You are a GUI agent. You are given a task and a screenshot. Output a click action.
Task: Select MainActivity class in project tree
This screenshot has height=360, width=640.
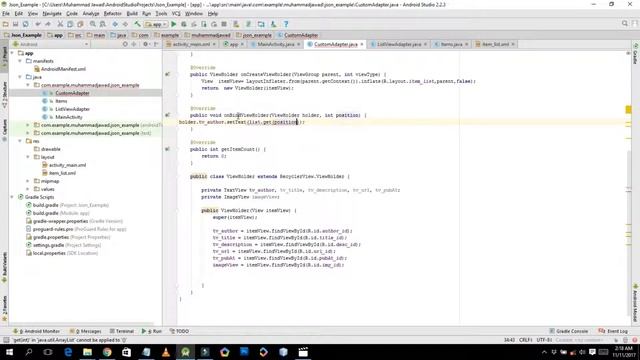click(69, 117)
